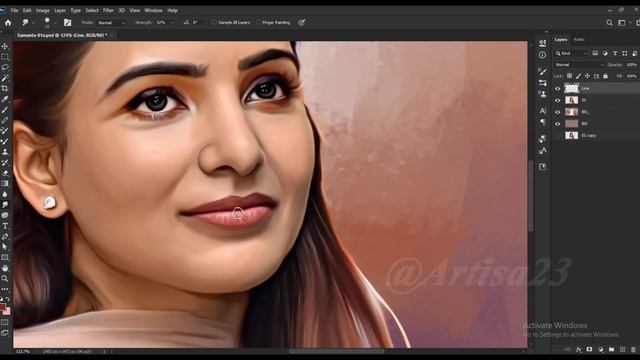The width and height of the screenshot is (640, 360).
Task: Open the search icon at top right
Action: click(x=609, y=23)
